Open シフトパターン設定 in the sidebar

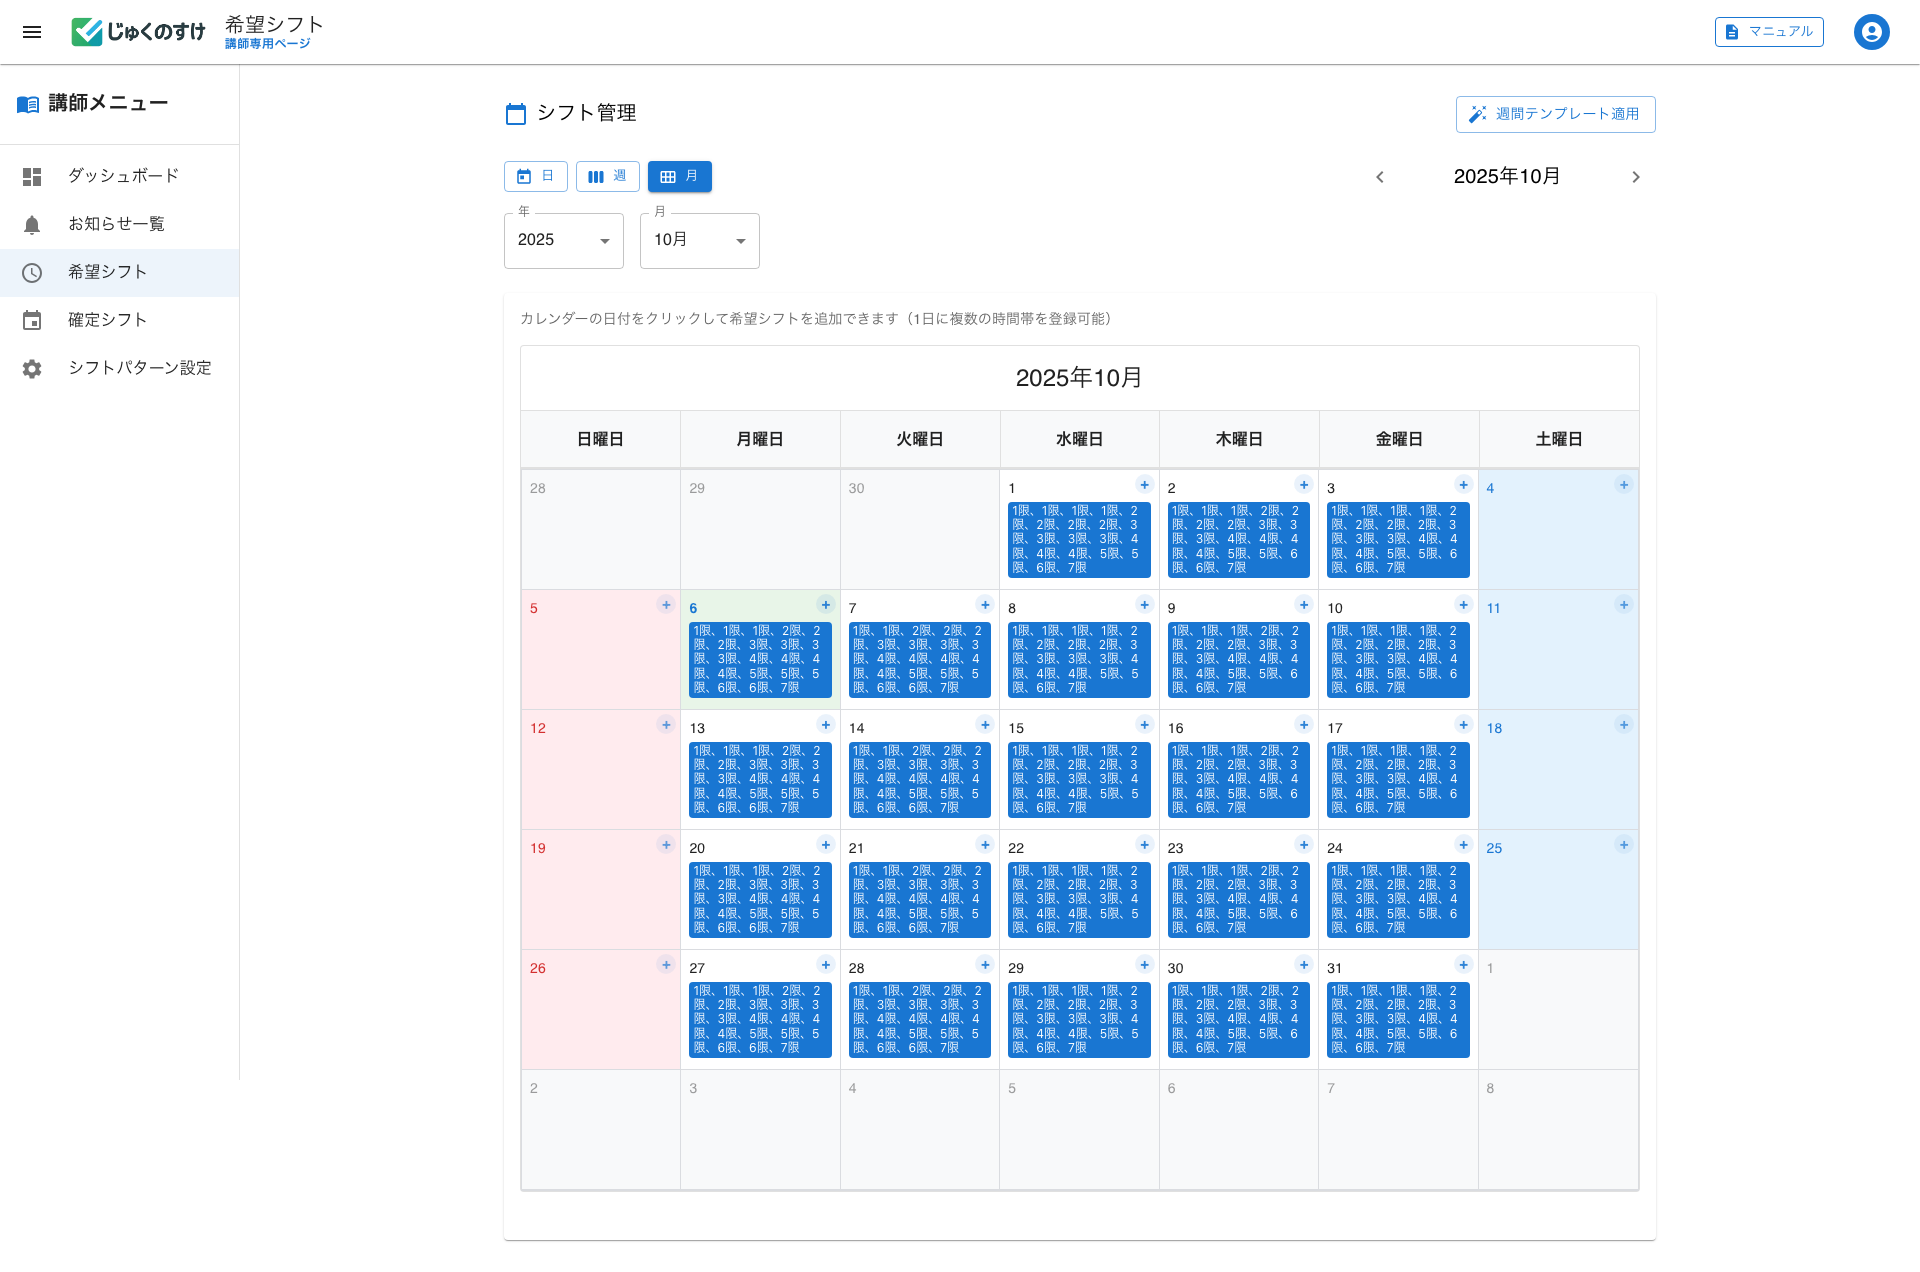coord(139,368)
